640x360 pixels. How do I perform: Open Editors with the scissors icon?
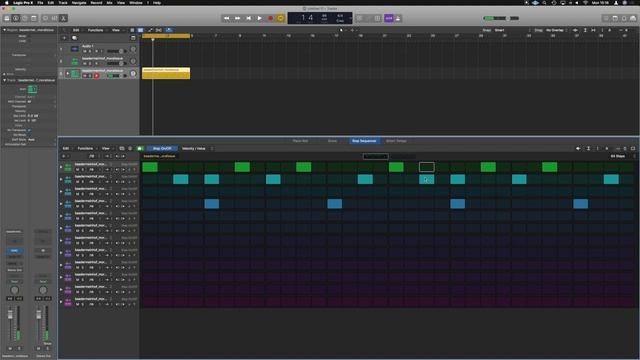[63, 18]
